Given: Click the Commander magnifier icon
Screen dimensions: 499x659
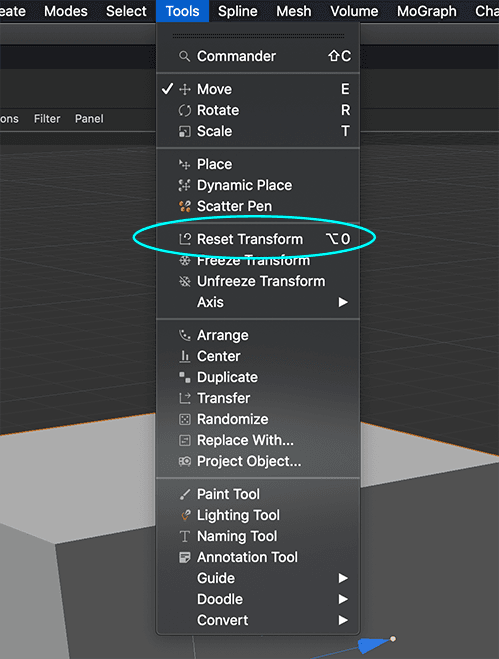Looking at the screenshot, I should click(184, 56).
